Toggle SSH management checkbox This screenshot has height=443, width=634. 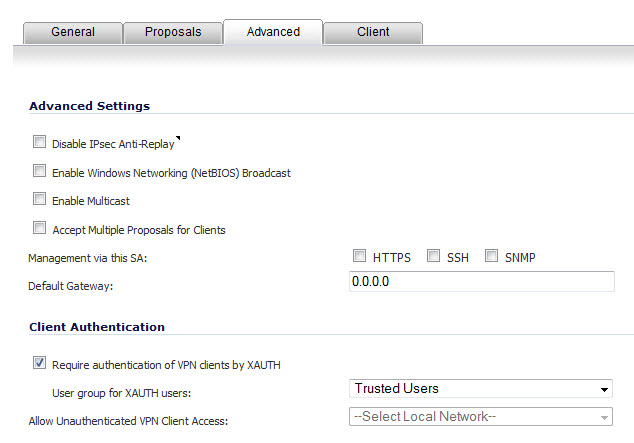coord(433,255)
